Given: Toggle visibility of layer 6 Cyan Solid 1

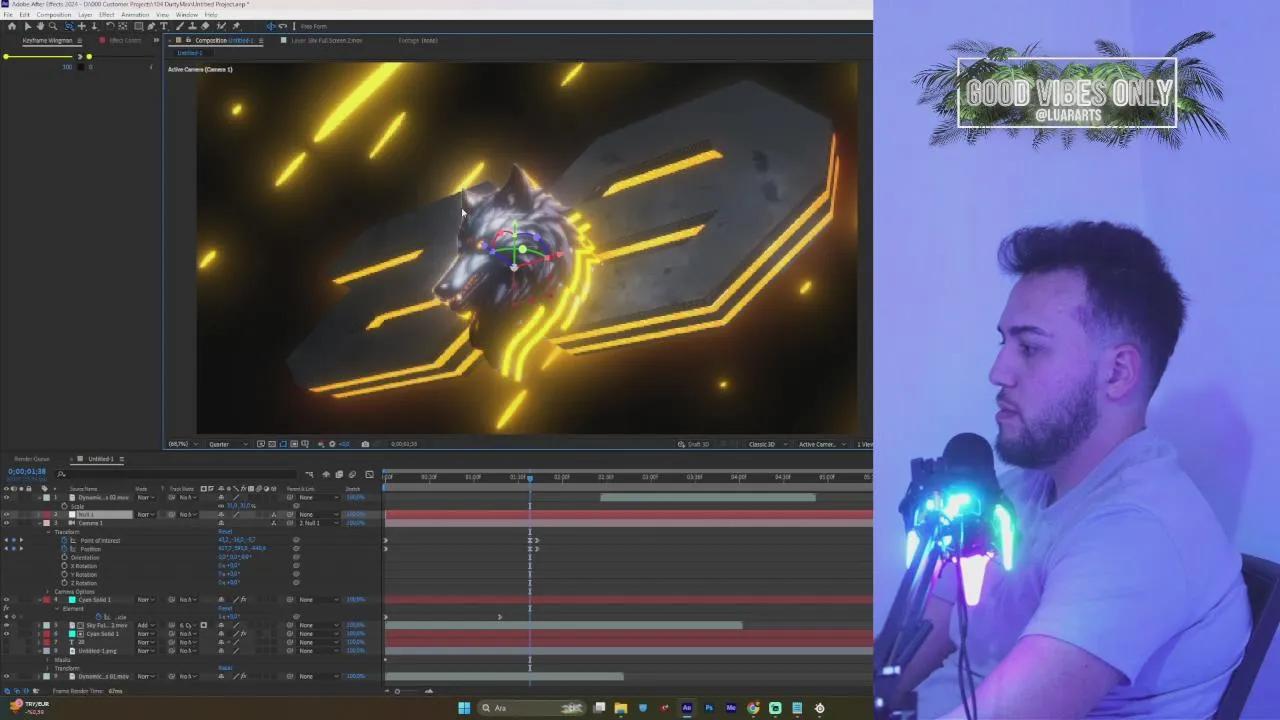Looking at the screenshot, I should pos(6,634).
